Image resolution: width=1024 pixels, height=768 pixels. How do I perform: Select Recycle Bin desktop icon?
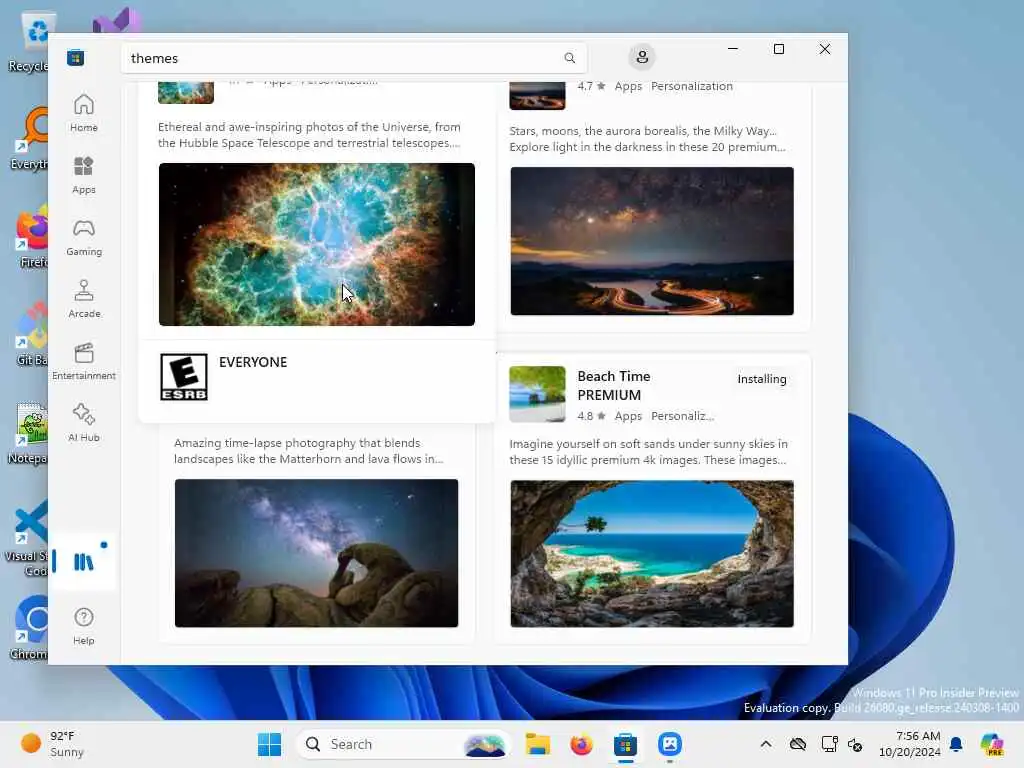coord(29,42)
